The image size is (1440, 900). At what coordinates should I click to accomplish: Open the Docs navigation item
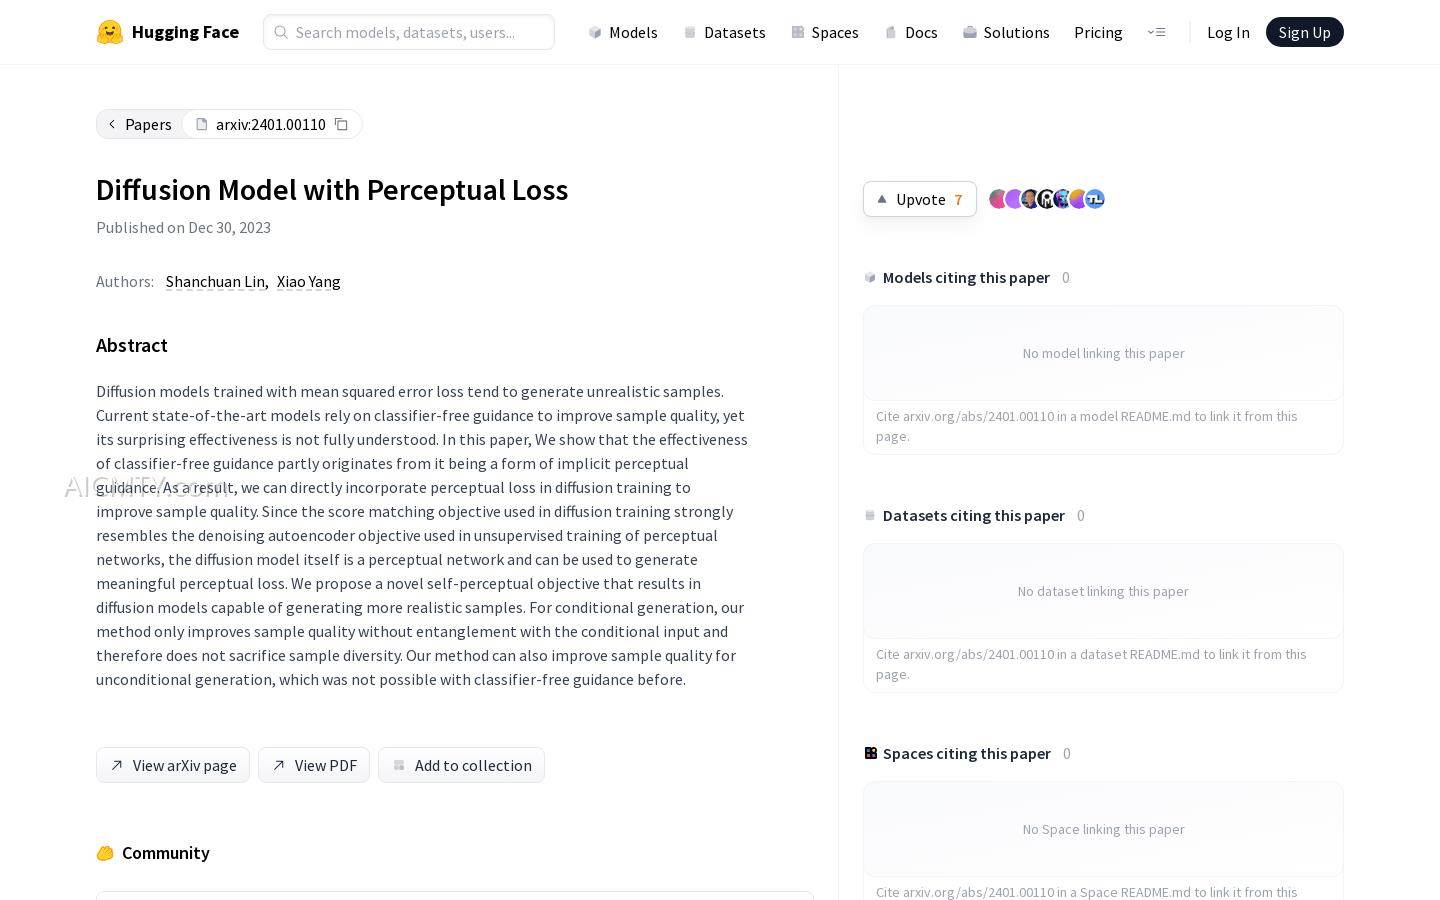pyautogui.click(x=911, y=32)
